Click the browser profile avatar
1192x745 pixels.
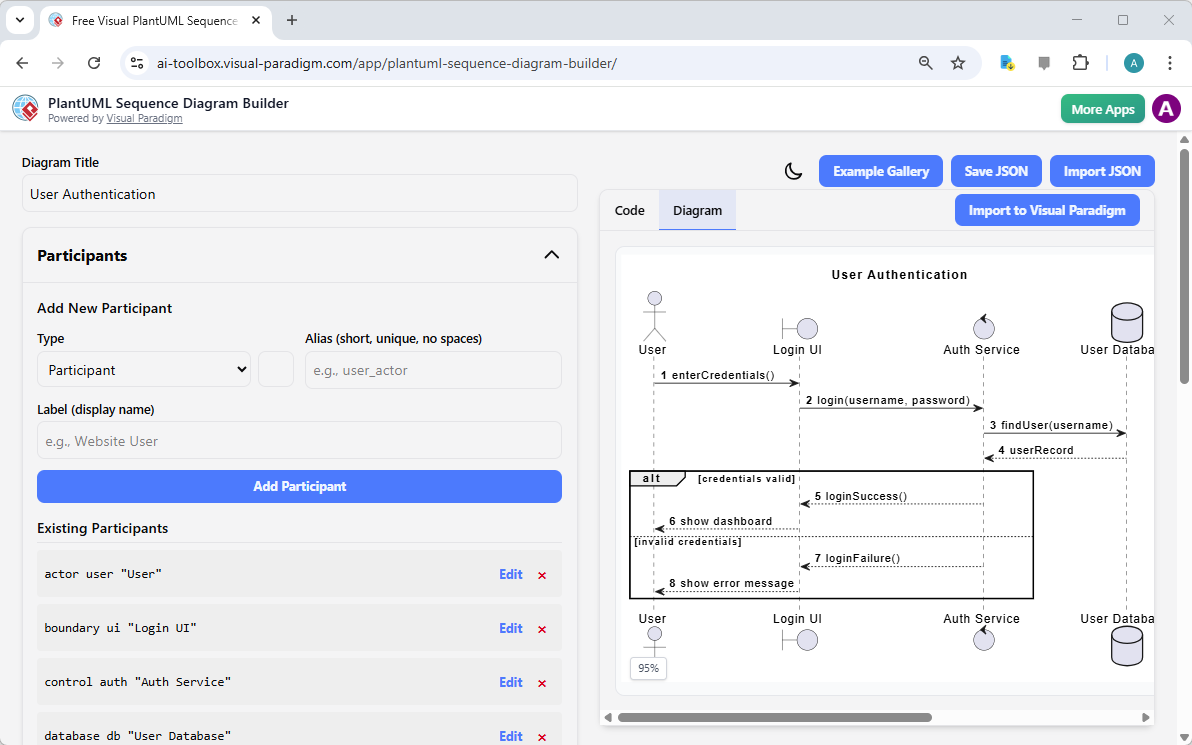tap(1133, 62)
